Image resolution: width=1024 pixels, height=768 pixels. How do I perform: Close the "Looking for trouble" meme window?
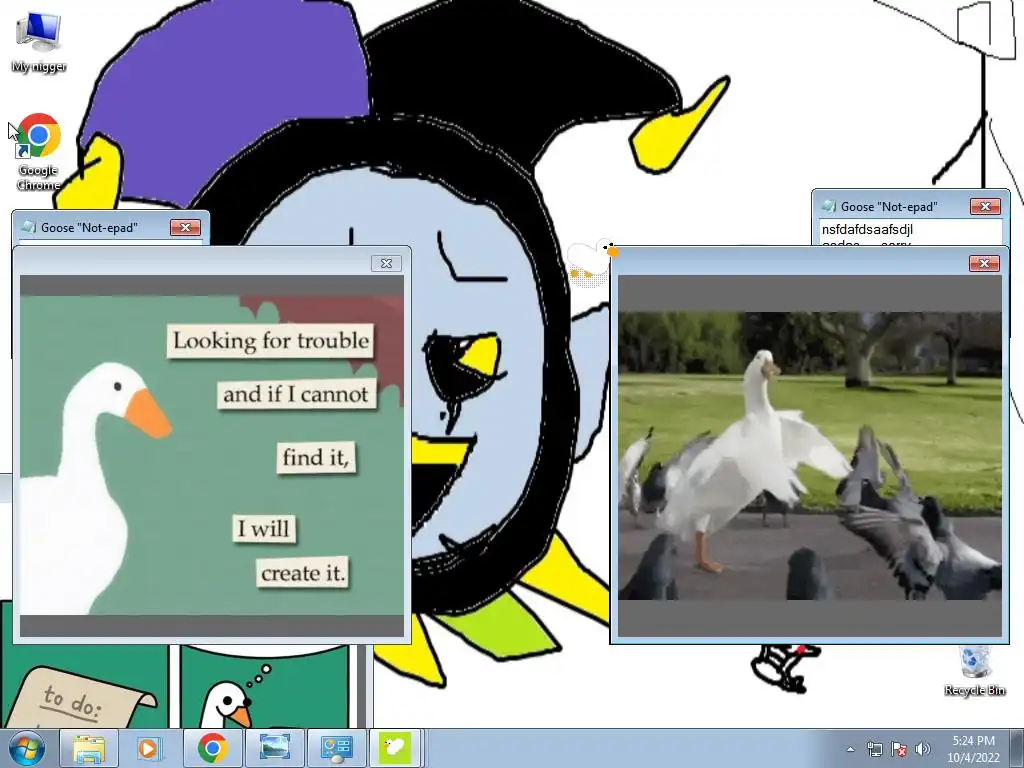pos(386,263)
